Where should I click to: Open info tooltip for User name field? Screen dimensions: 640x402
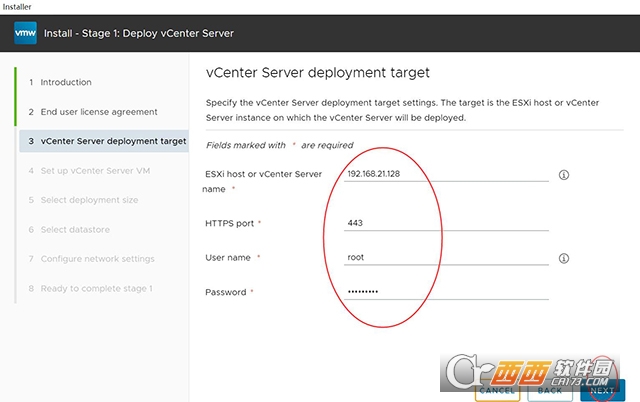click(x=564, y=258)
